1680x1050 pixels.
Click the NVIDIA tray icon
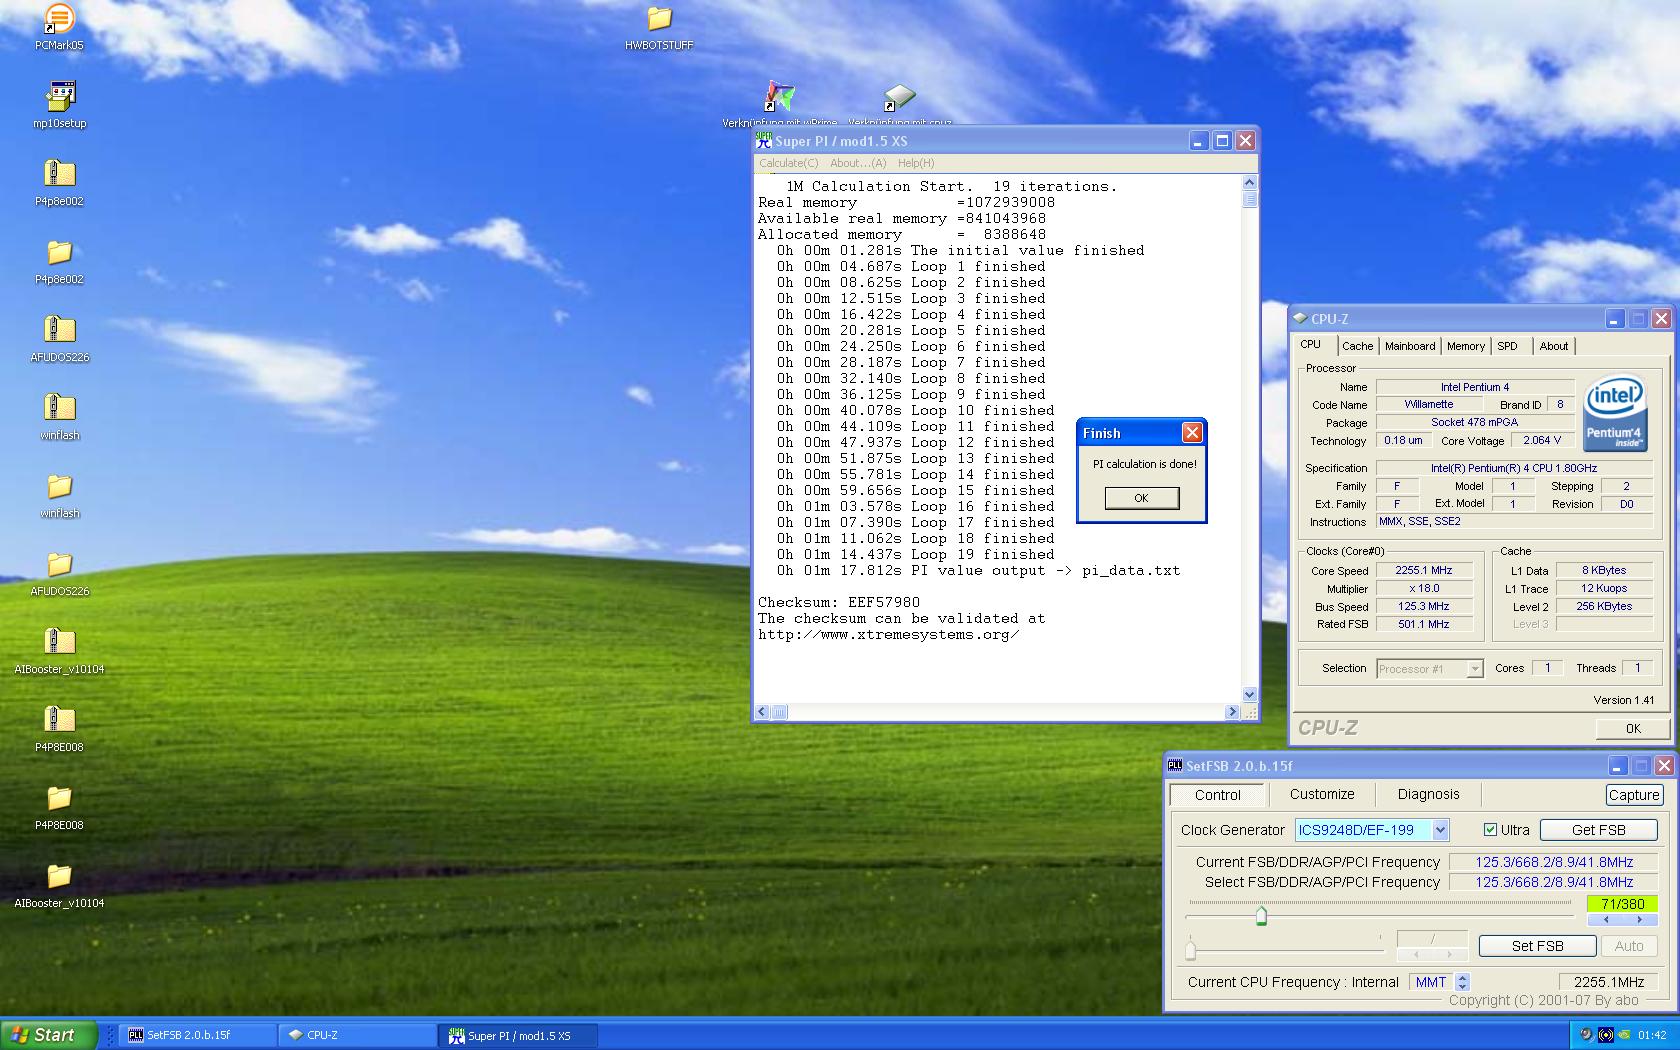1625,1035
